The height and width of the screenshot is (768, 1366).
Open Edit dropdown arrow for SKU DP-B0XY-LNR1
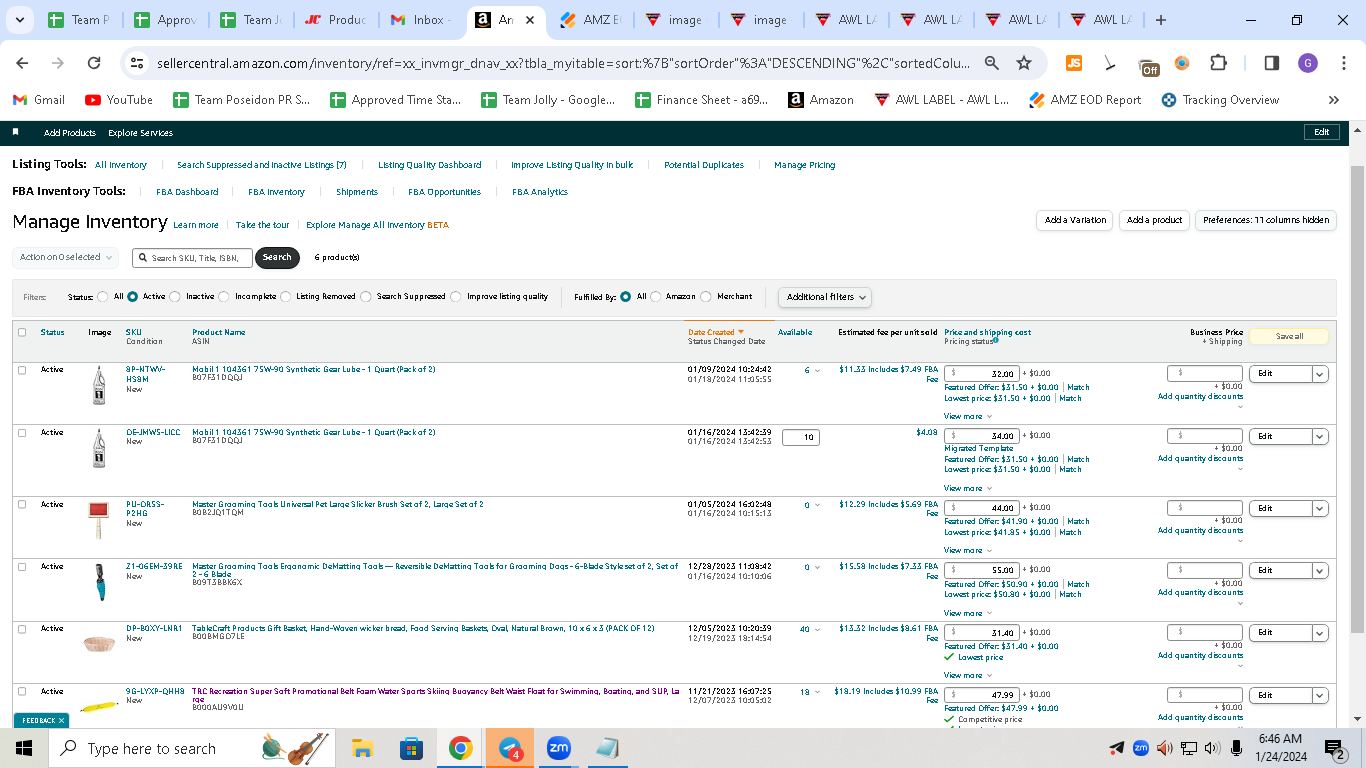1320,633
